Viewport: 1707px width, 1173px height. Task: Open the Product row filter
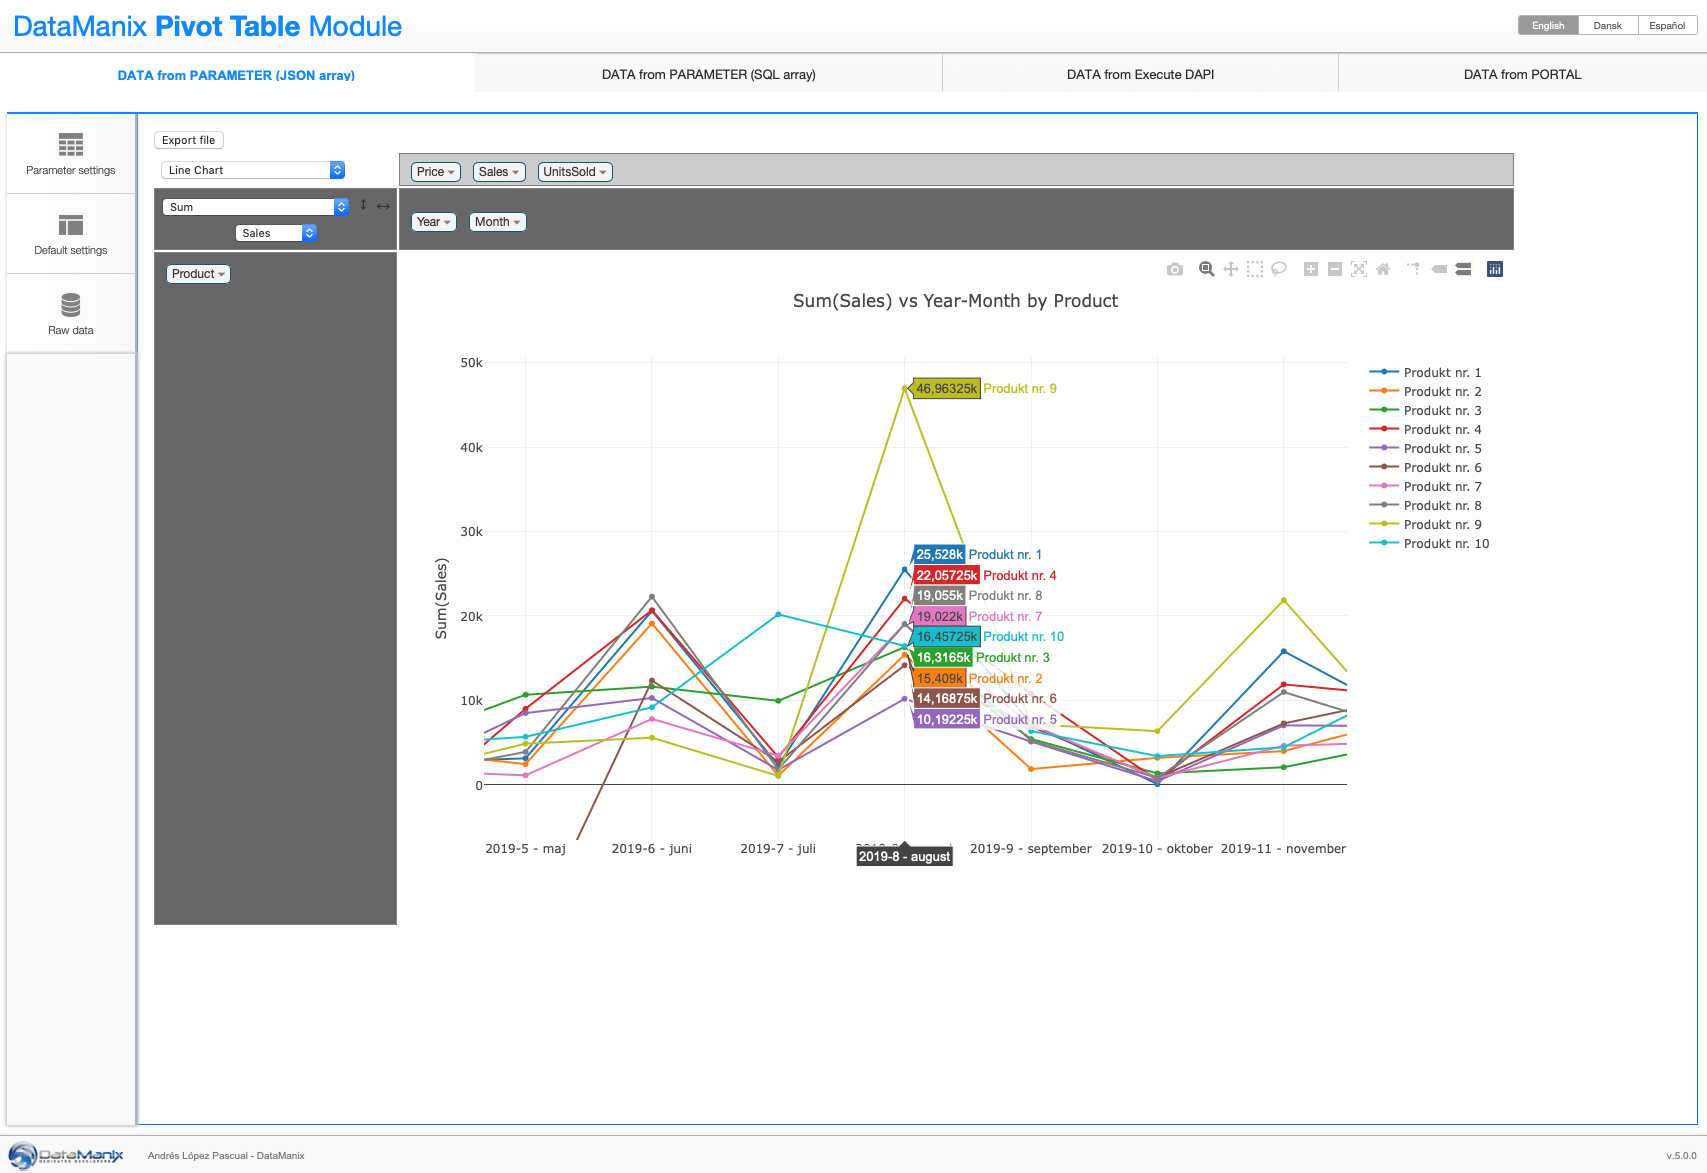198,274
